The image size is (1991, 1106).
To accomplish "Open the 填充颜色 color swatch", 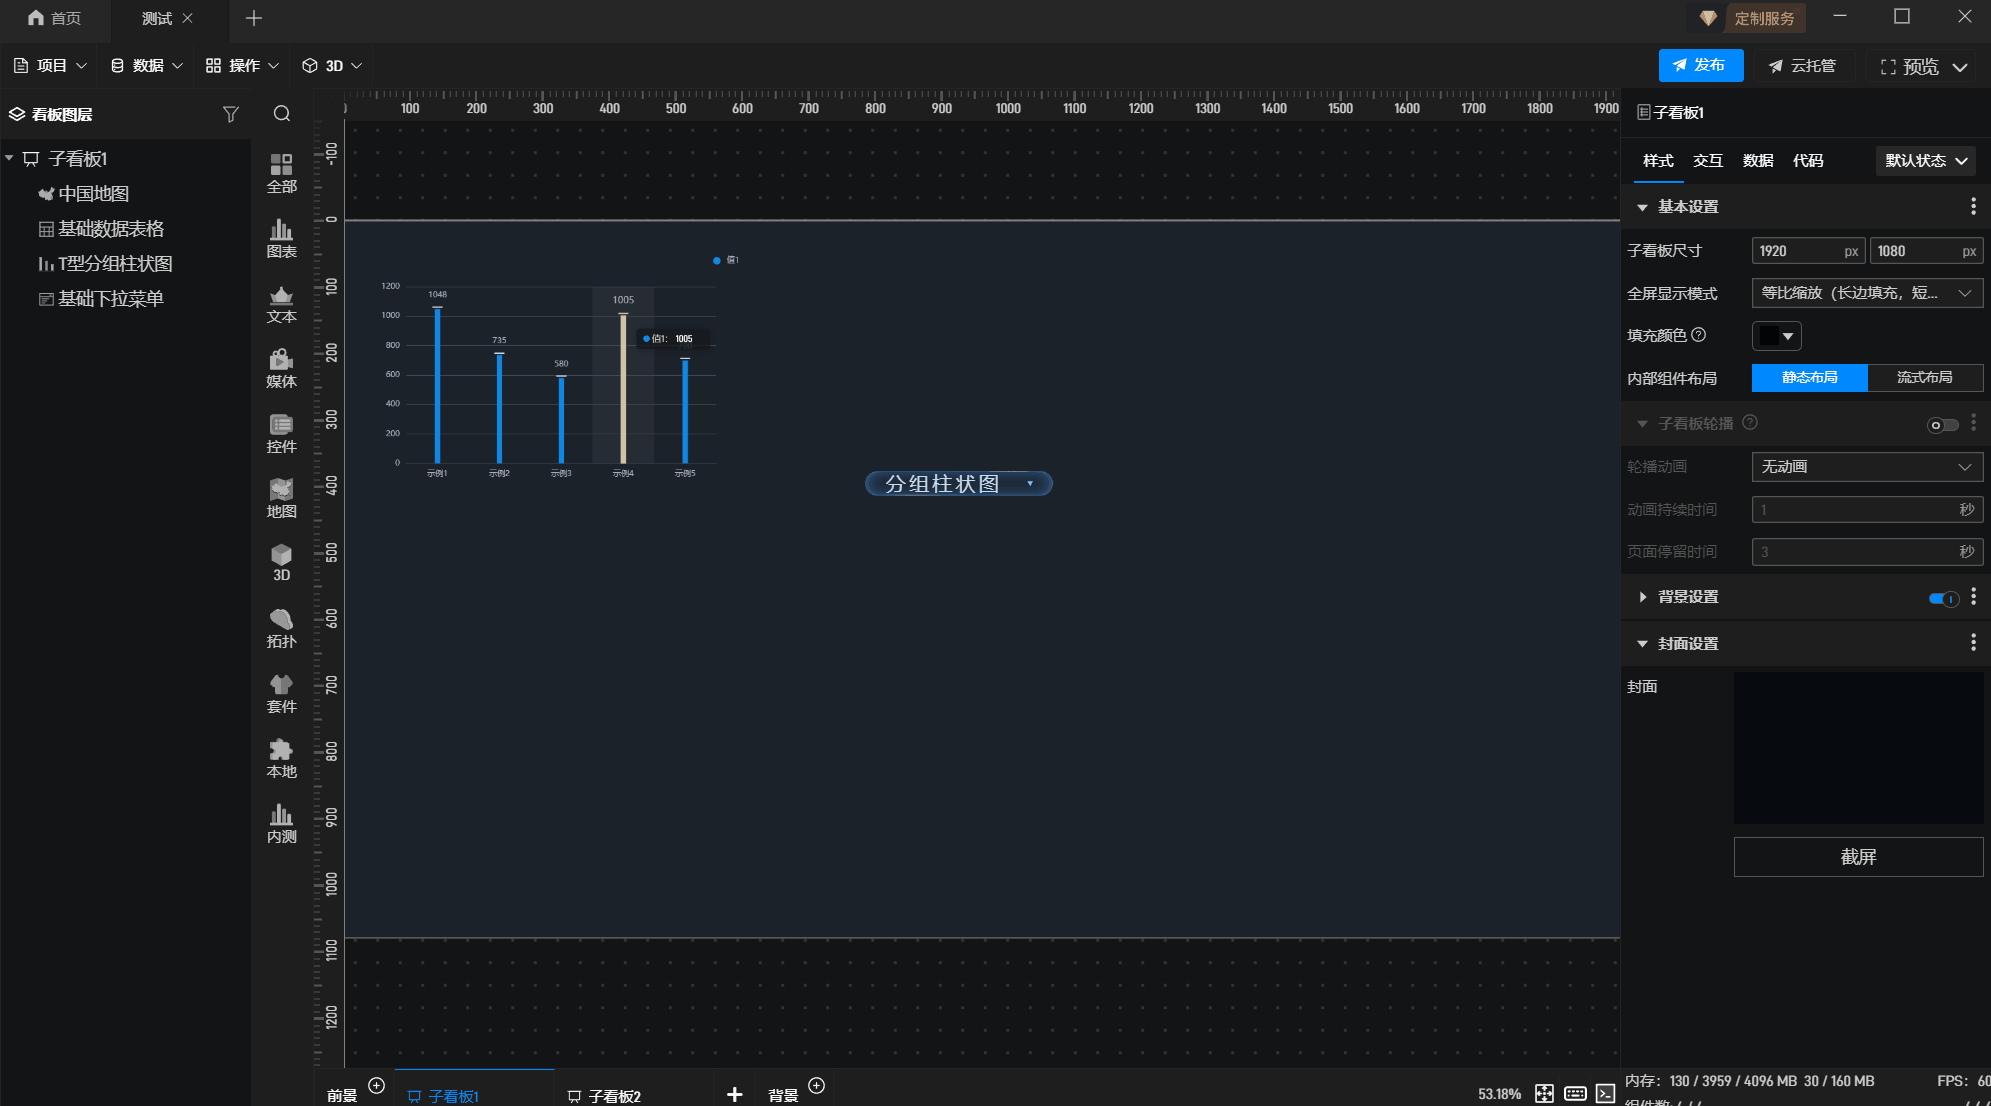I will [1776, 336].
